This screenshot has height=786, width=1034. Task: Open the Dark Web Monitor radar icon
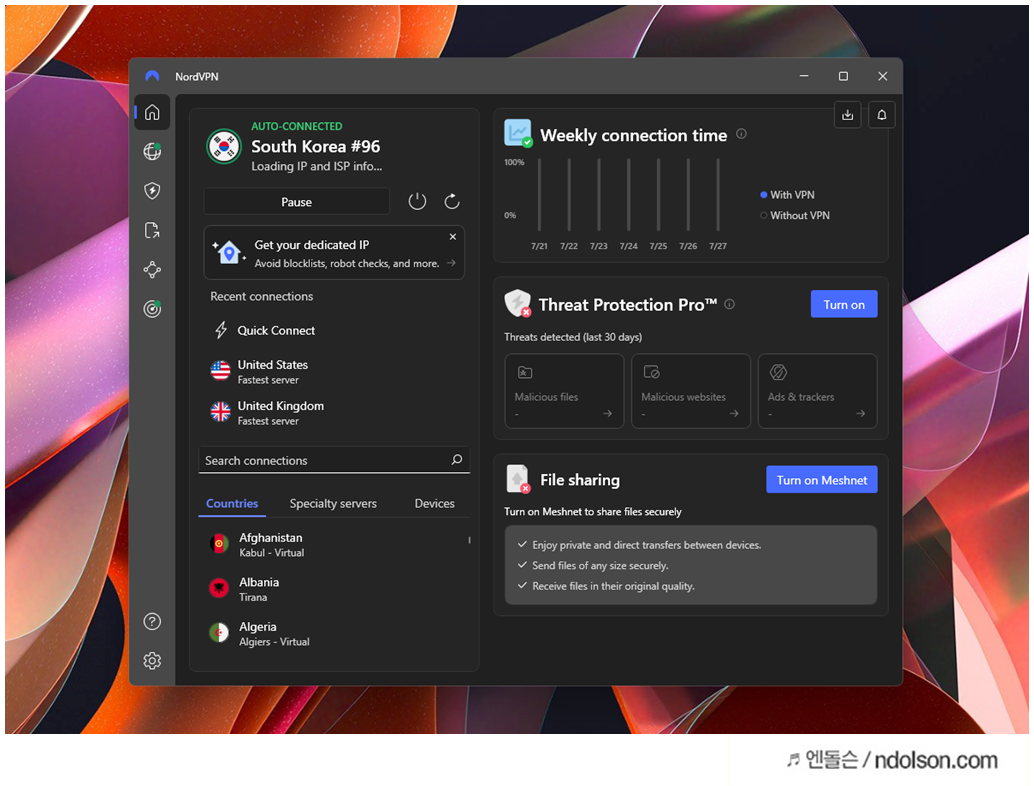tap(152, 309)
